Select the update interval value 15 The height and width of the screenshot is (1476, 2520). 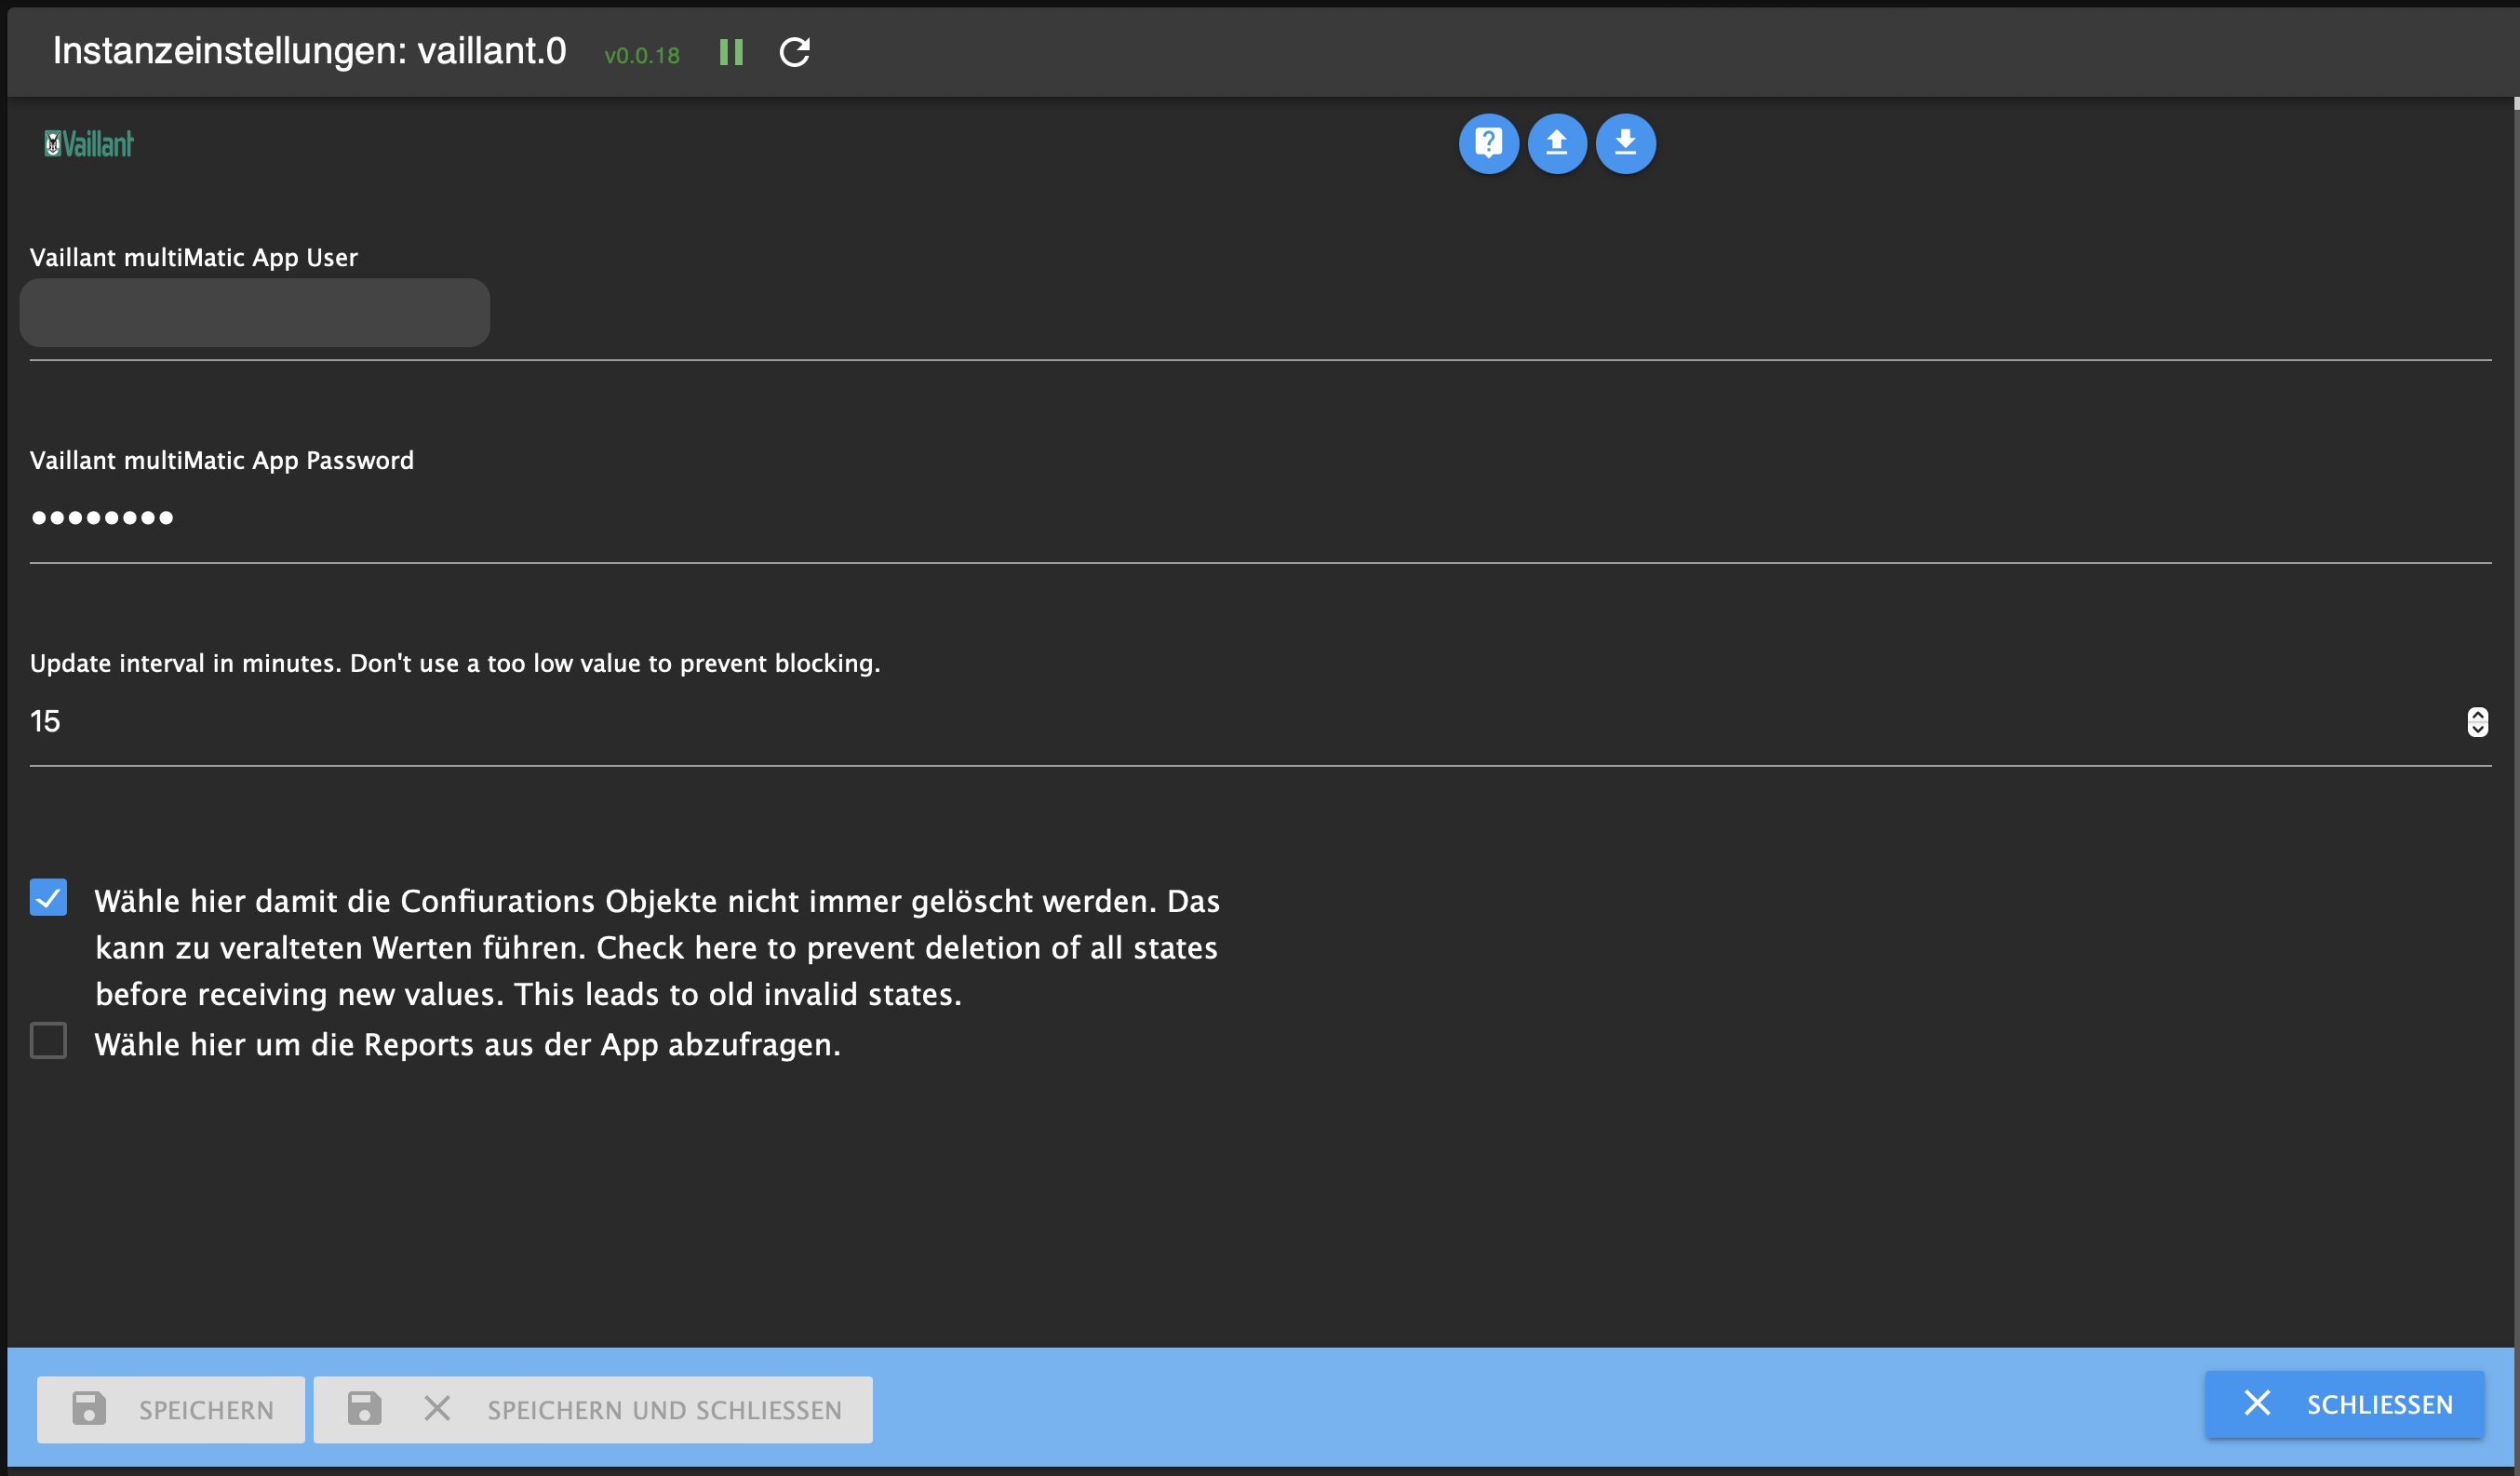[x=46, y=720]
